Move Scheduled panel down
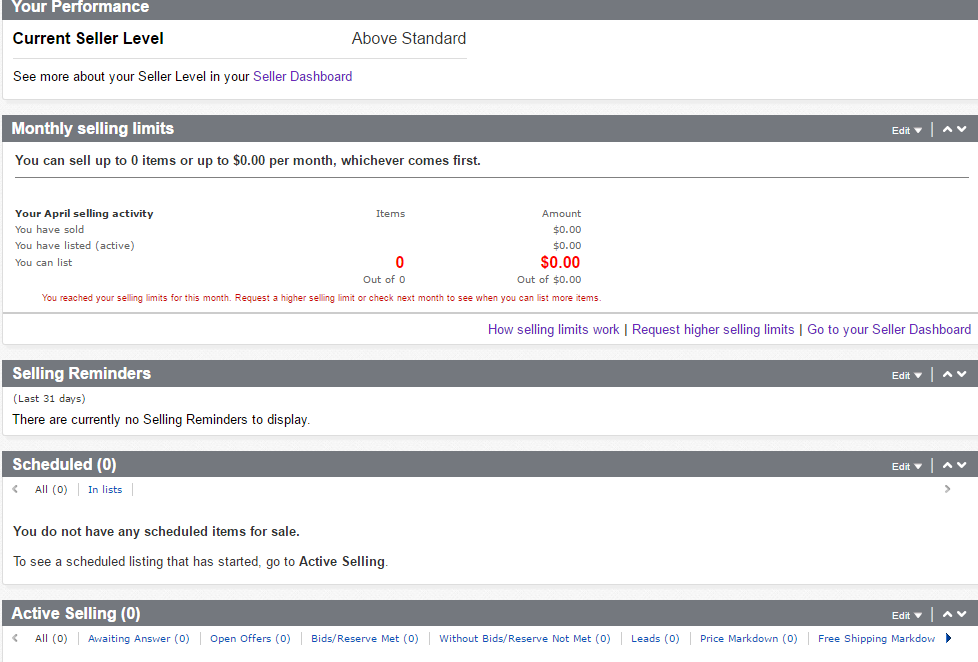This screenshot has height=662, width=978. (x=962, y=465)
